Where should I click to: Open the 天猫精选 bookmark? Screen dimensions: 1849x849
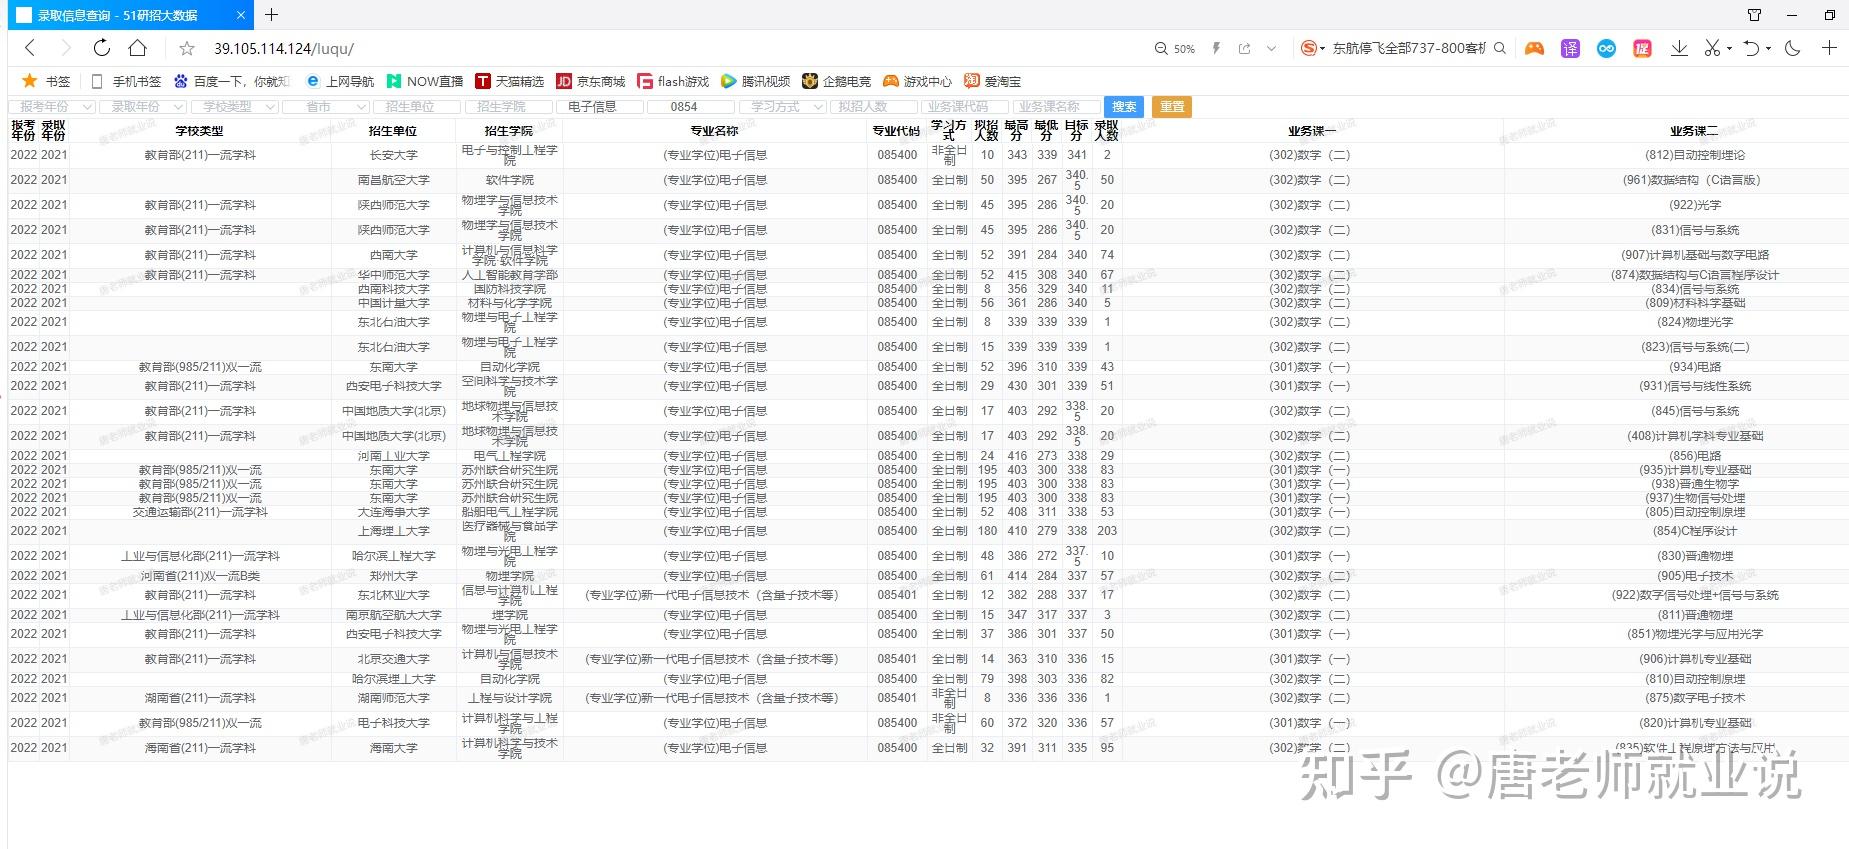coord(510,81)
